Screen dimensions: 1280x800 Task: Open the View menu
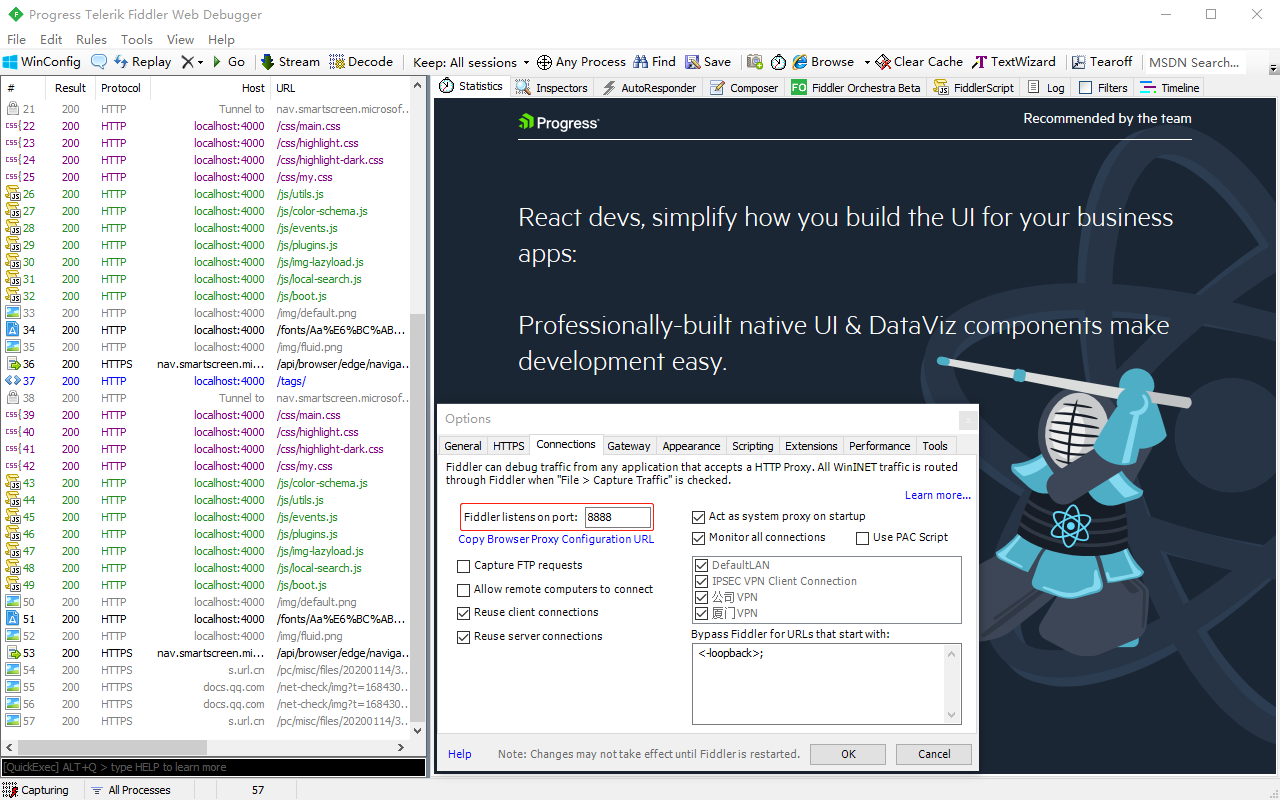coord(180,40)
